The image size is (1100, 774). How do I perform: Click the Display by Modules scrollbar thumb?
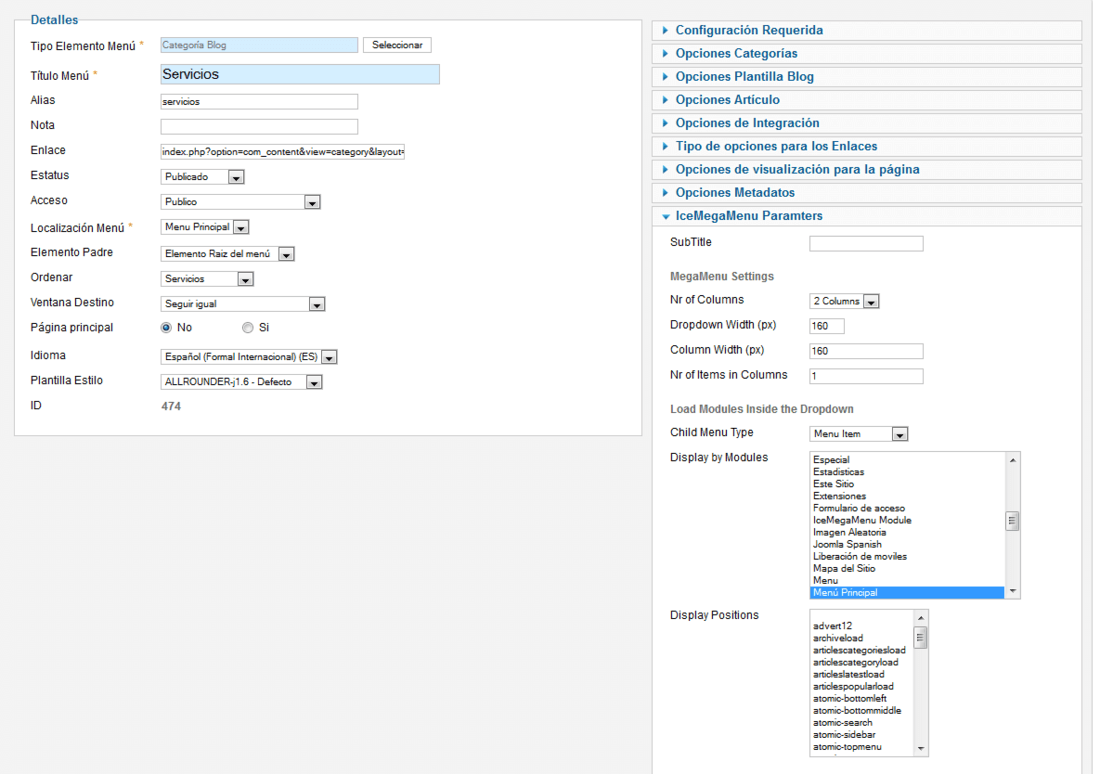click(x=1012, y=521)
